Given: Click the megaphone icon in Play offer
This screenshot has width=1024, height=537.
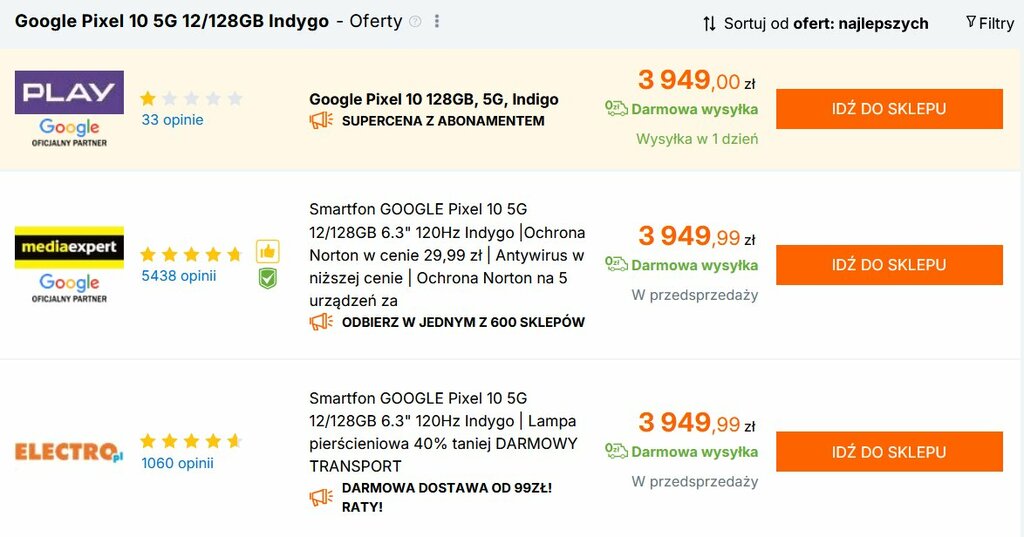Looking at the screenshot, I should [321, 121].
